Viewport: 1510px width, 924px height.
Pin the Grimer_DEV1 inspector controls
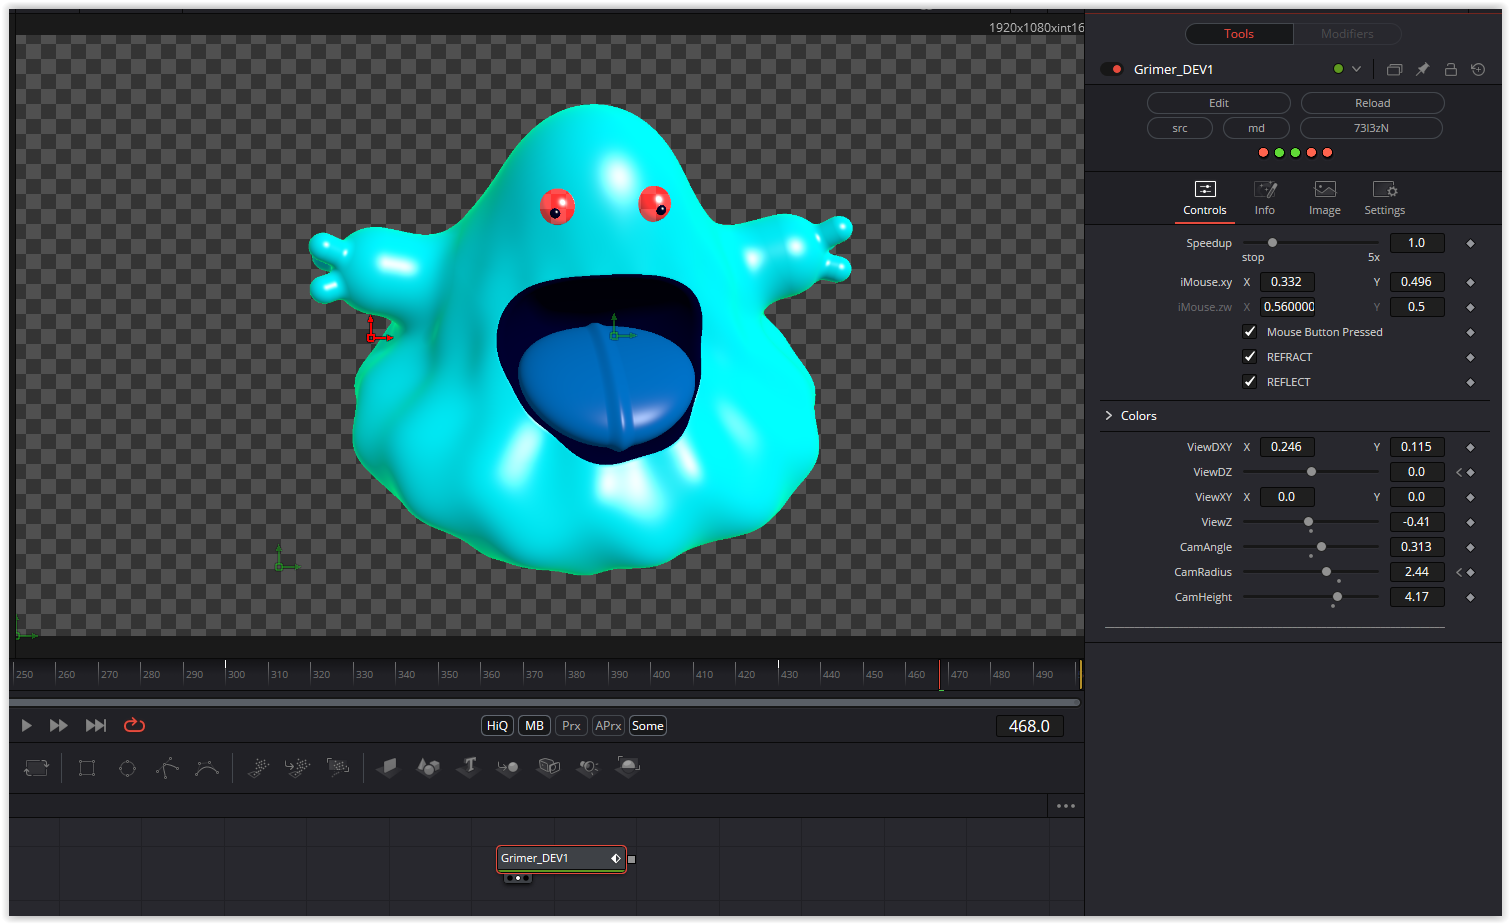pos(1422,69)
